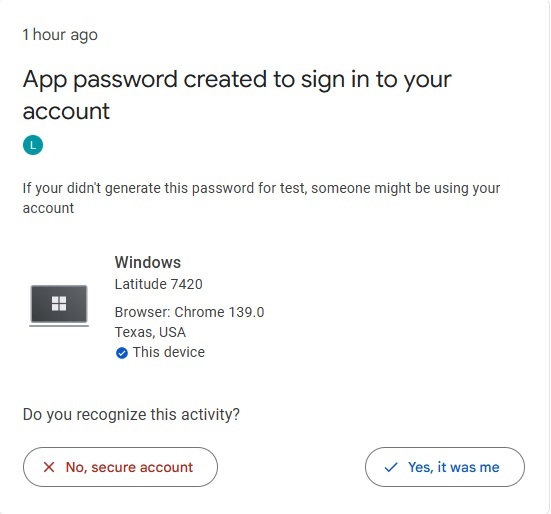Screen dimensions: 551x514
Task: Click the teal L account avatar
Action: 33,145
